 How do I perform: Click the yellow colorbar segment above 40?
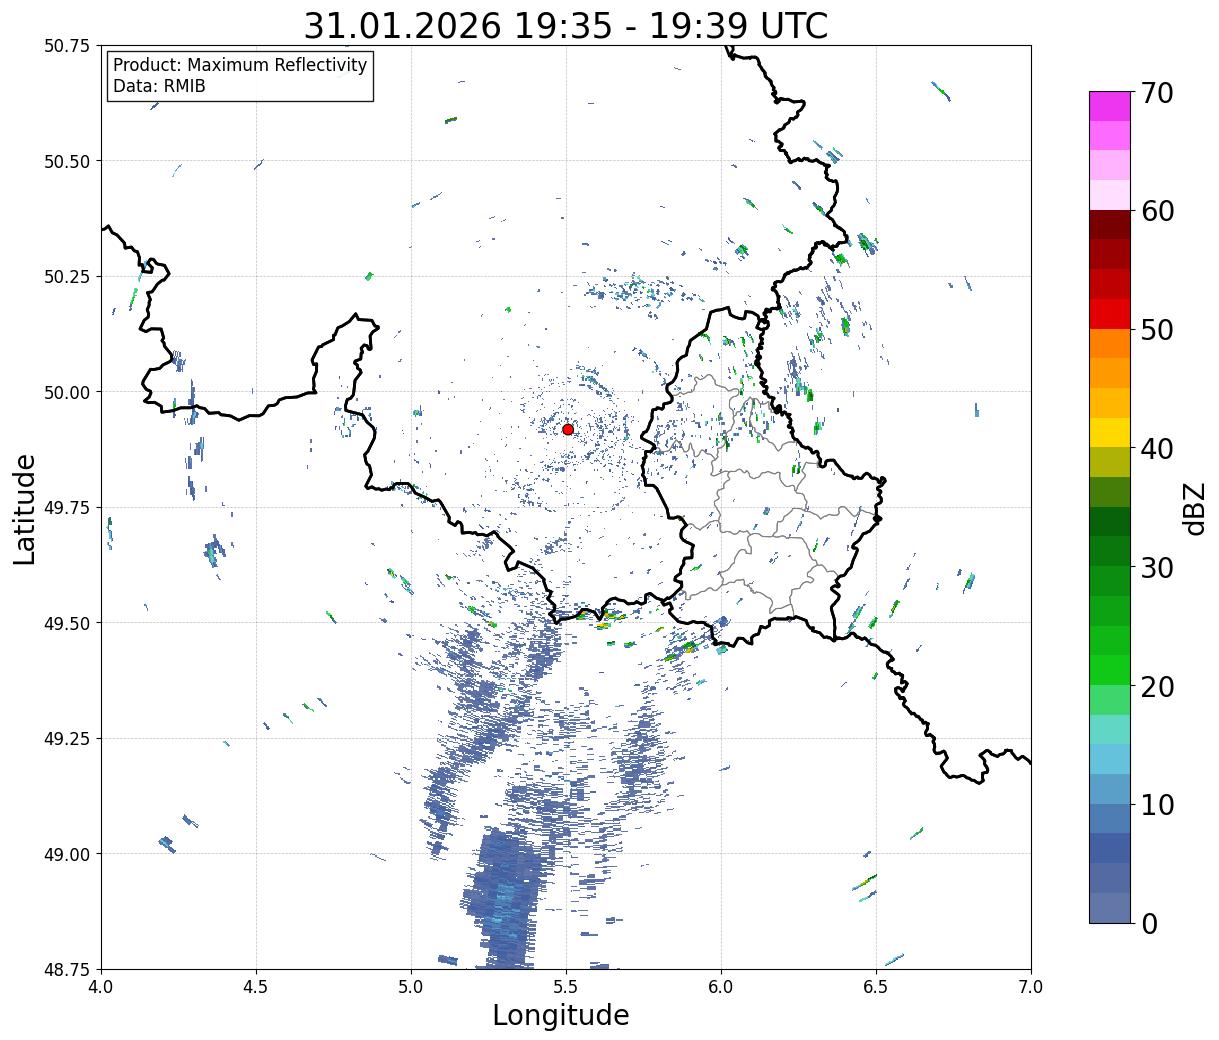(x=1110, y=432)
